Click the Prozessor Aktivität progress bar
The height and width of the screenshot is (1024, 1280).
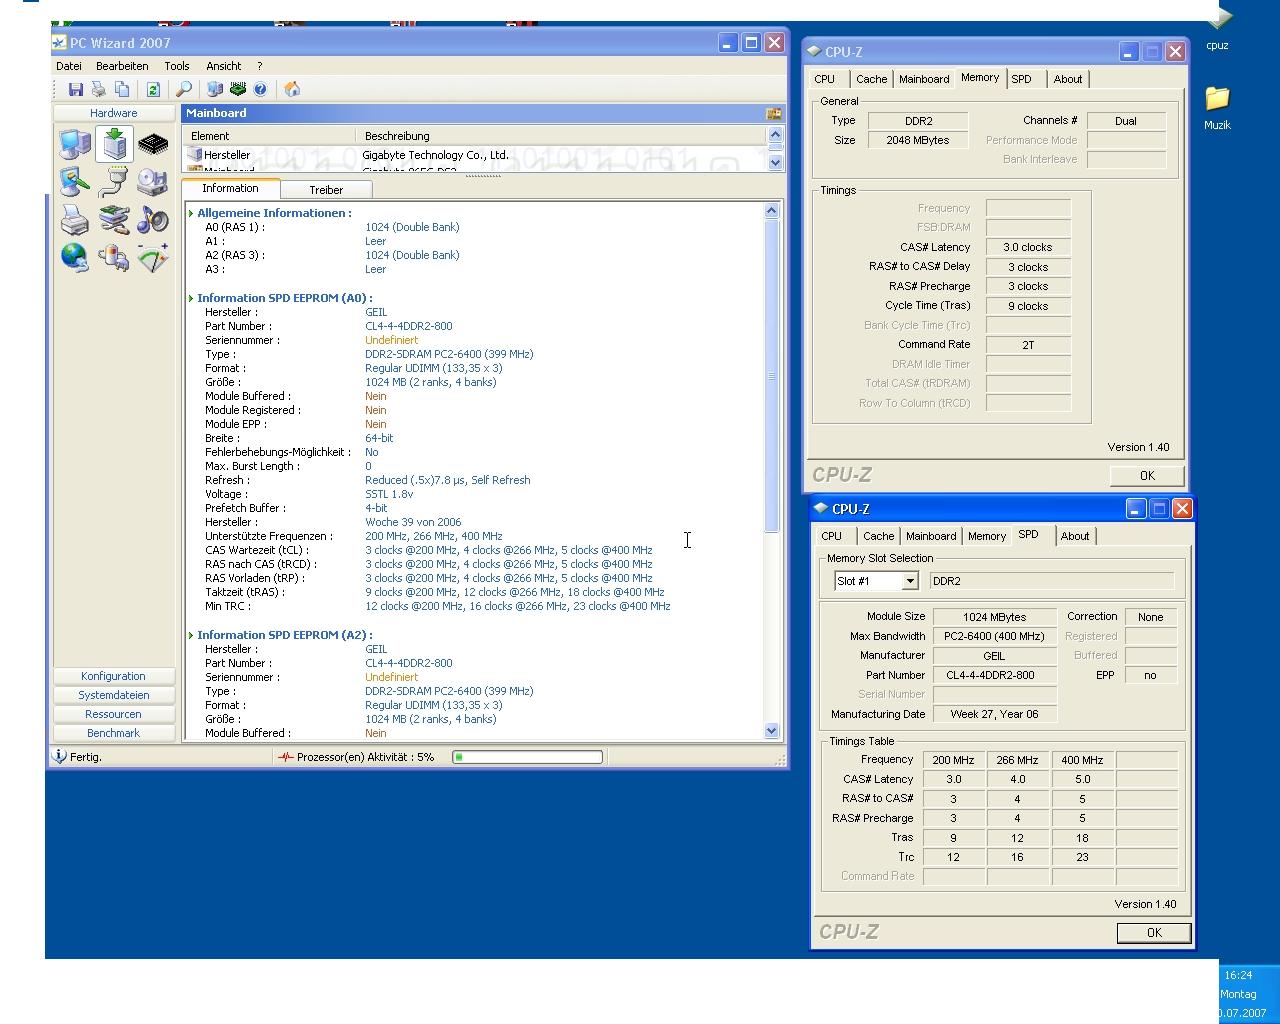(x=528, y=757)
